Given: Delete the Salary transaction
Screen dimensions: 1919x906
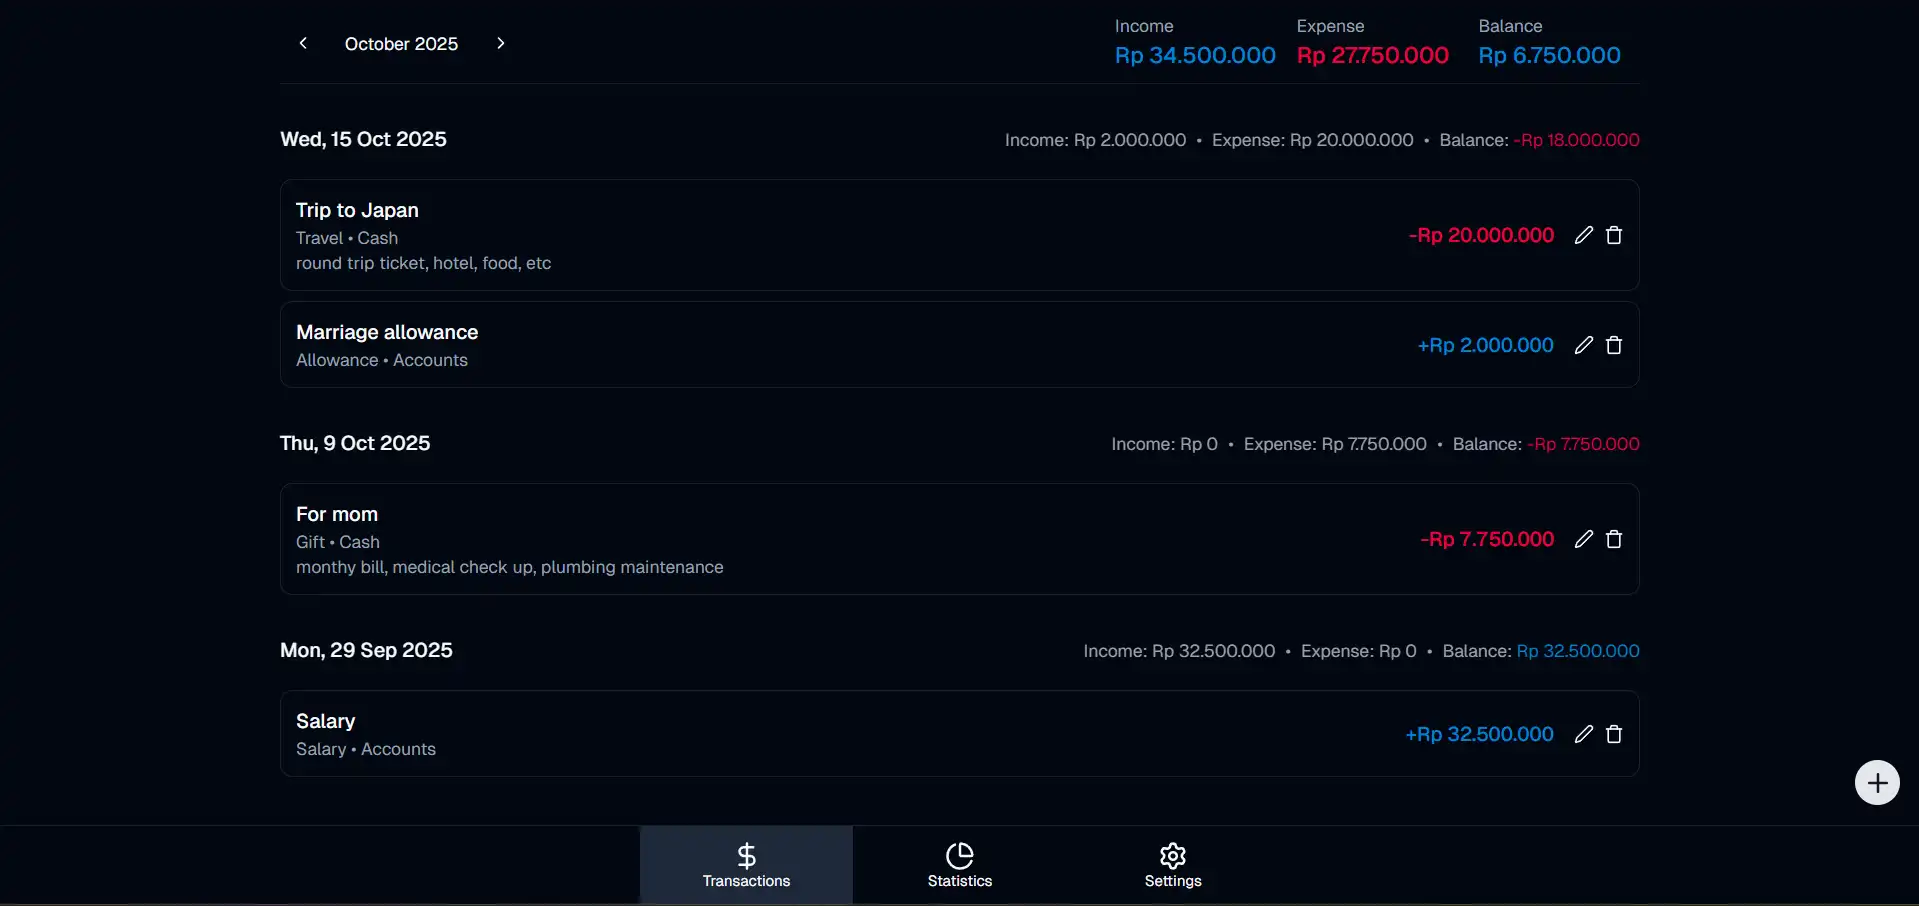Looking at the screenshot, I should click(x=1613, y=734).
